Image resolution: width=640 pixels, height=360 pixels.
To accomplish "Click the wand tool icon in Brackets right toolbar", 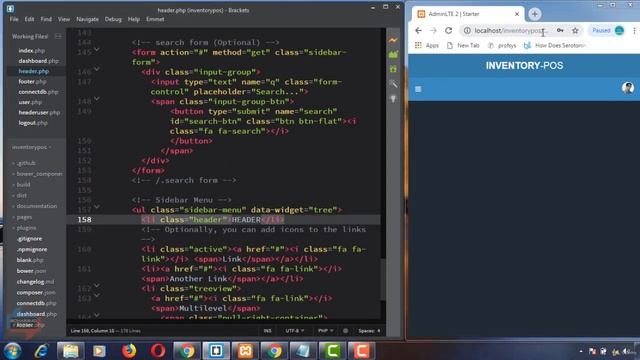I will coord(393,84).
